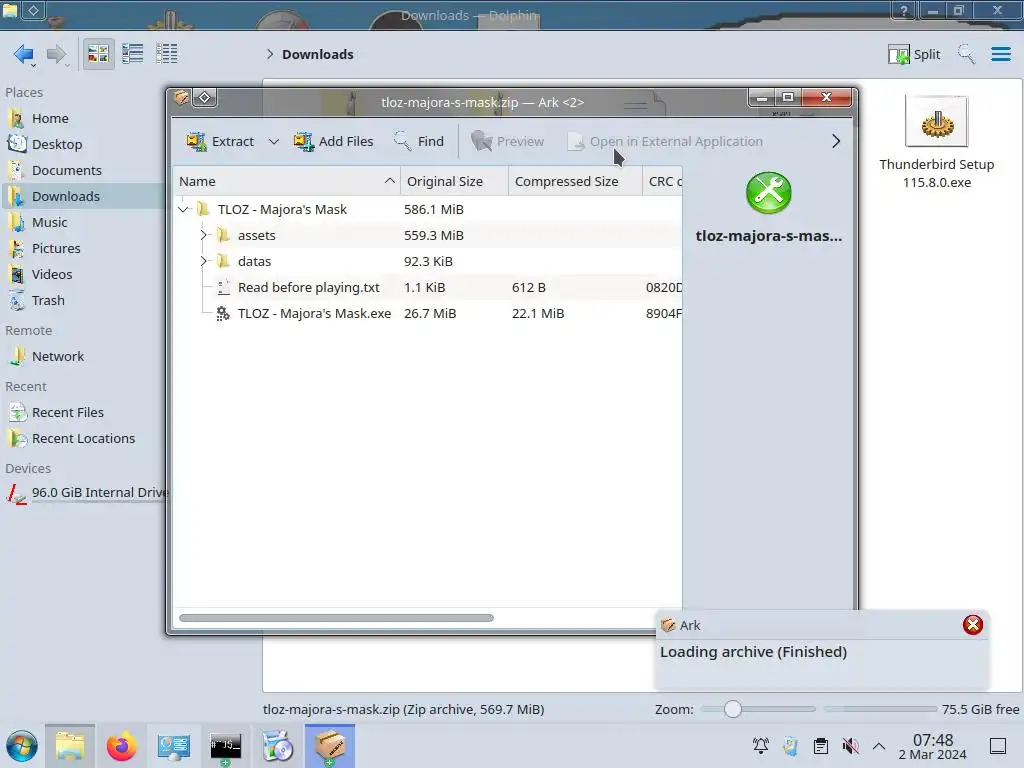Open Dolphin search magnifier

click(x=966, y=54)
